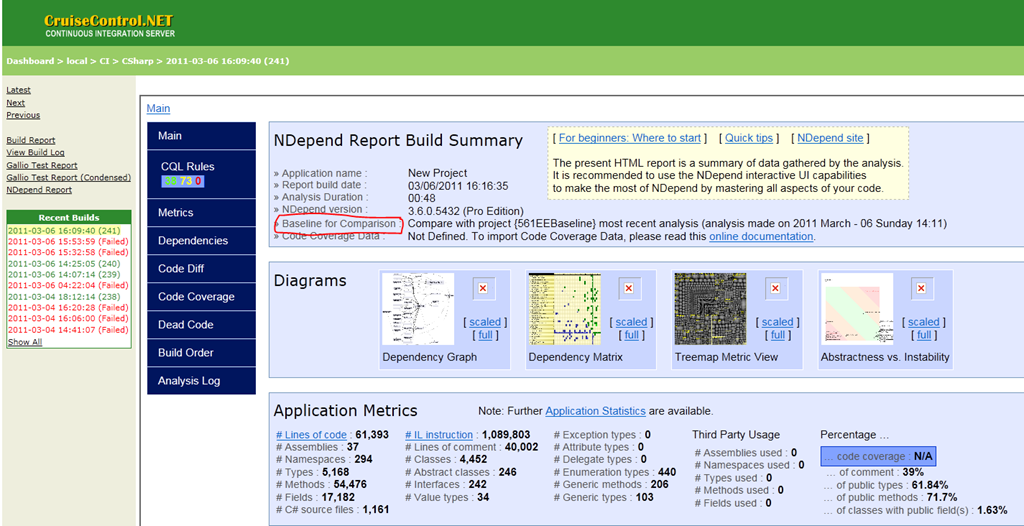The width and height of the screenshot is (1024, 526).
Task: Click broken image icon beside Dependency Graph
Action: [x=483, y=288]
